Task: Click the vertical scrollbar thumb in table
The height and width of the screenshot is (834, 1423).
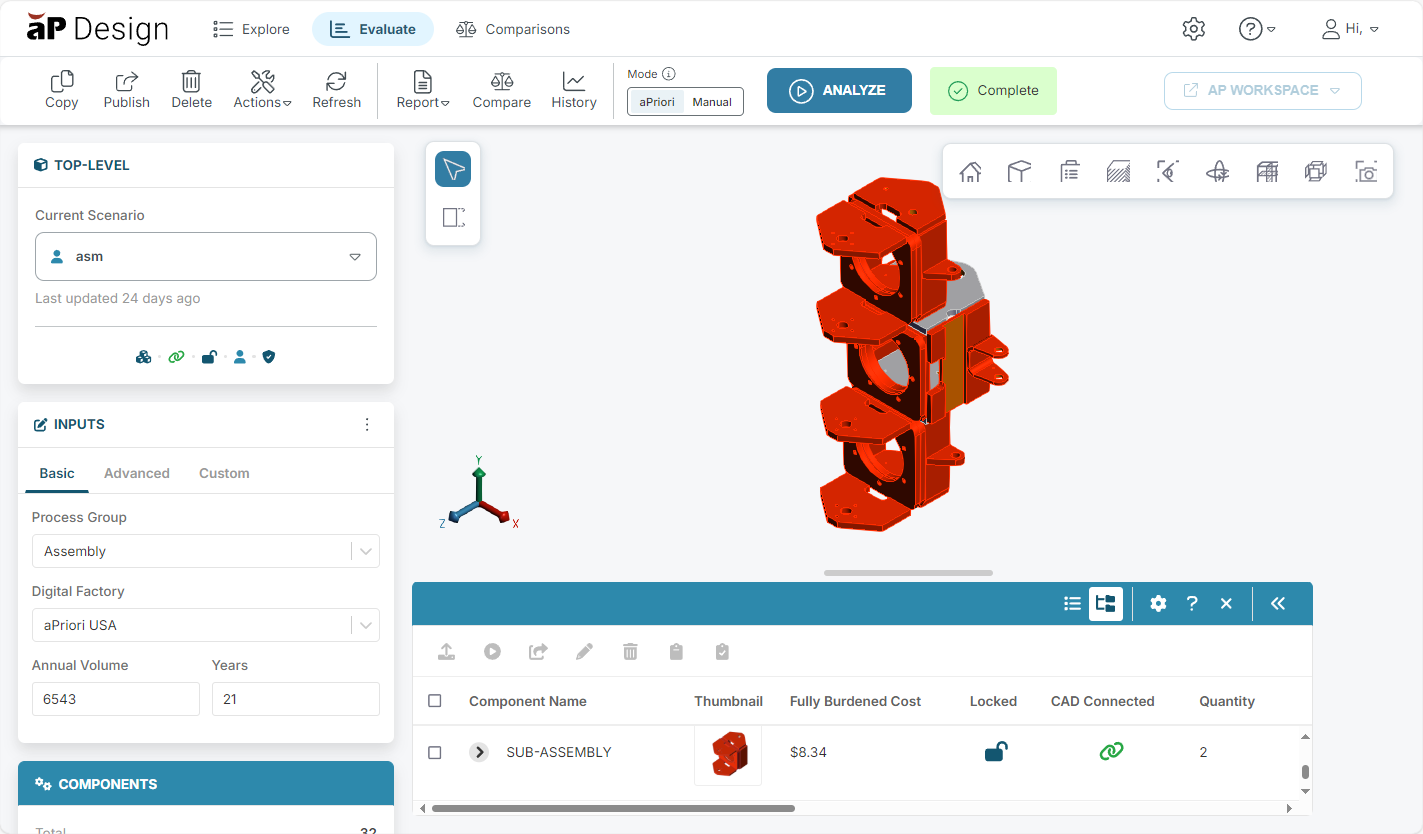Action: (x=1305, y=772)
